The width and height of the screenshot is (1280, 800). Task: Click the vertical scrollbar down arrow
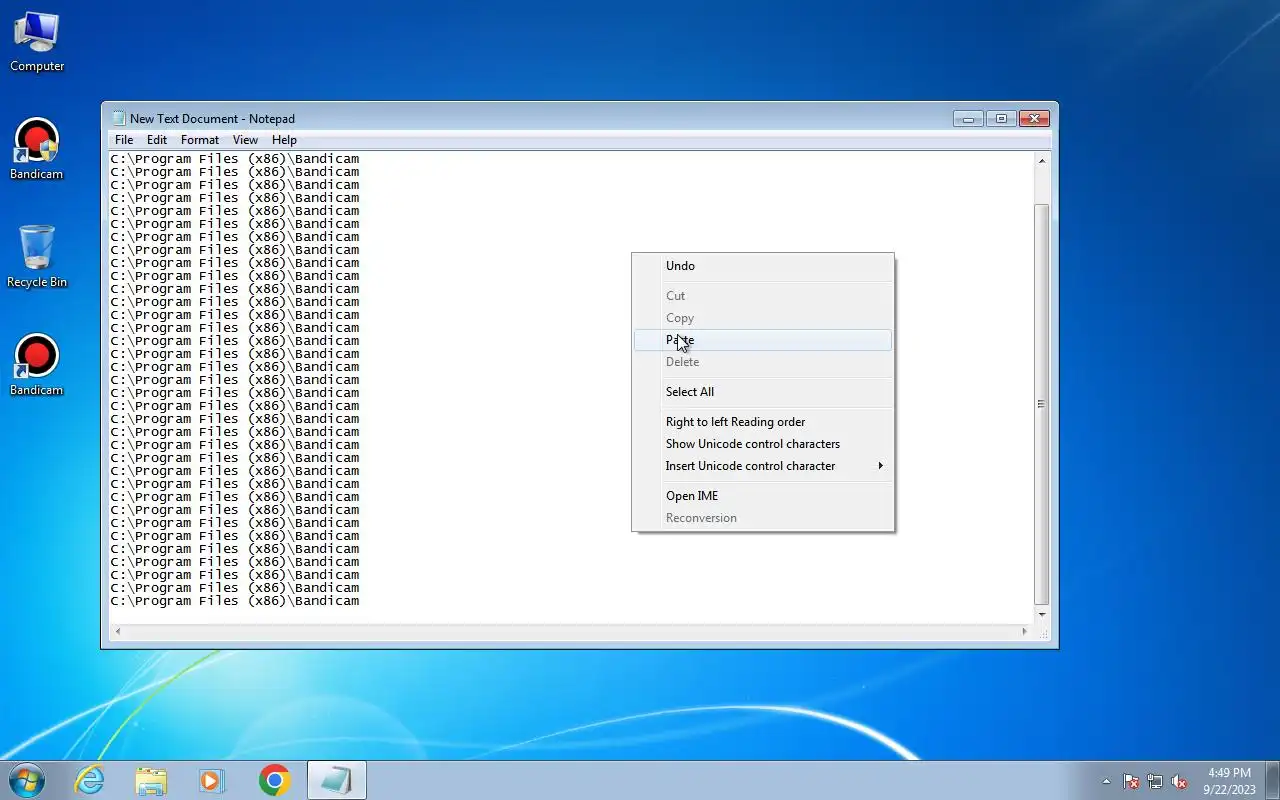click(1042, 615)
